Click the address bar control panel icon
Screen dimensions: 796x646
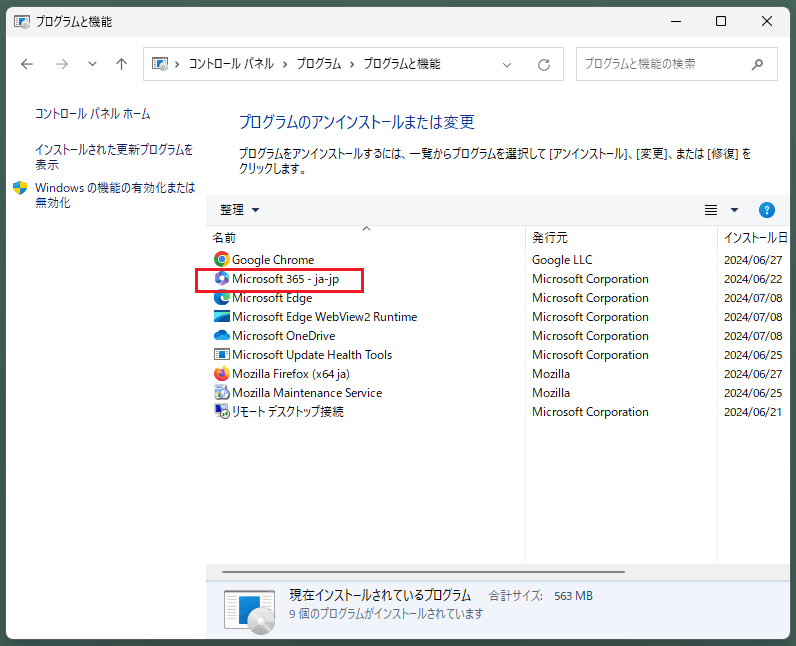(x=160, y=64)
